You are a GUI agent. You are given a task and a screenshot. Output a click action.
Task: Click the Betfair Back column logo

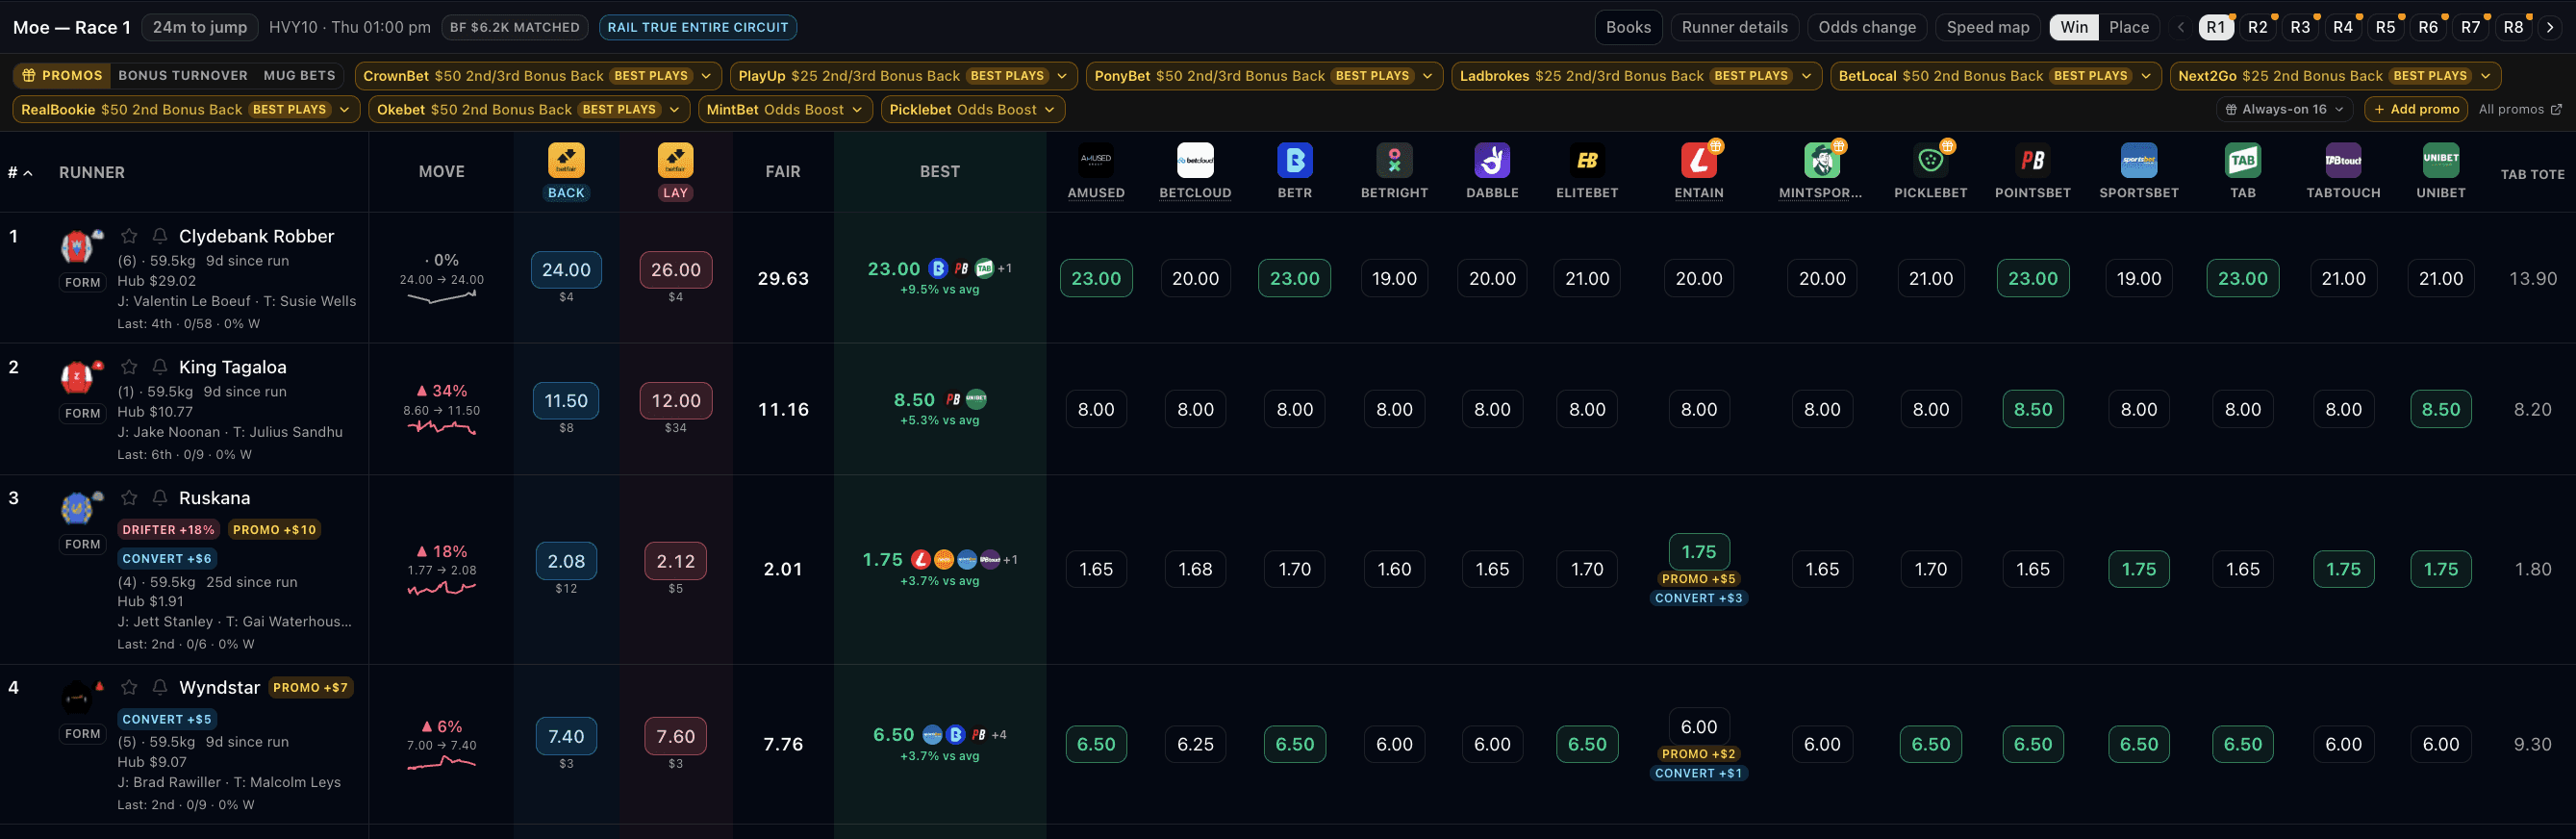[x=566, y=159]
